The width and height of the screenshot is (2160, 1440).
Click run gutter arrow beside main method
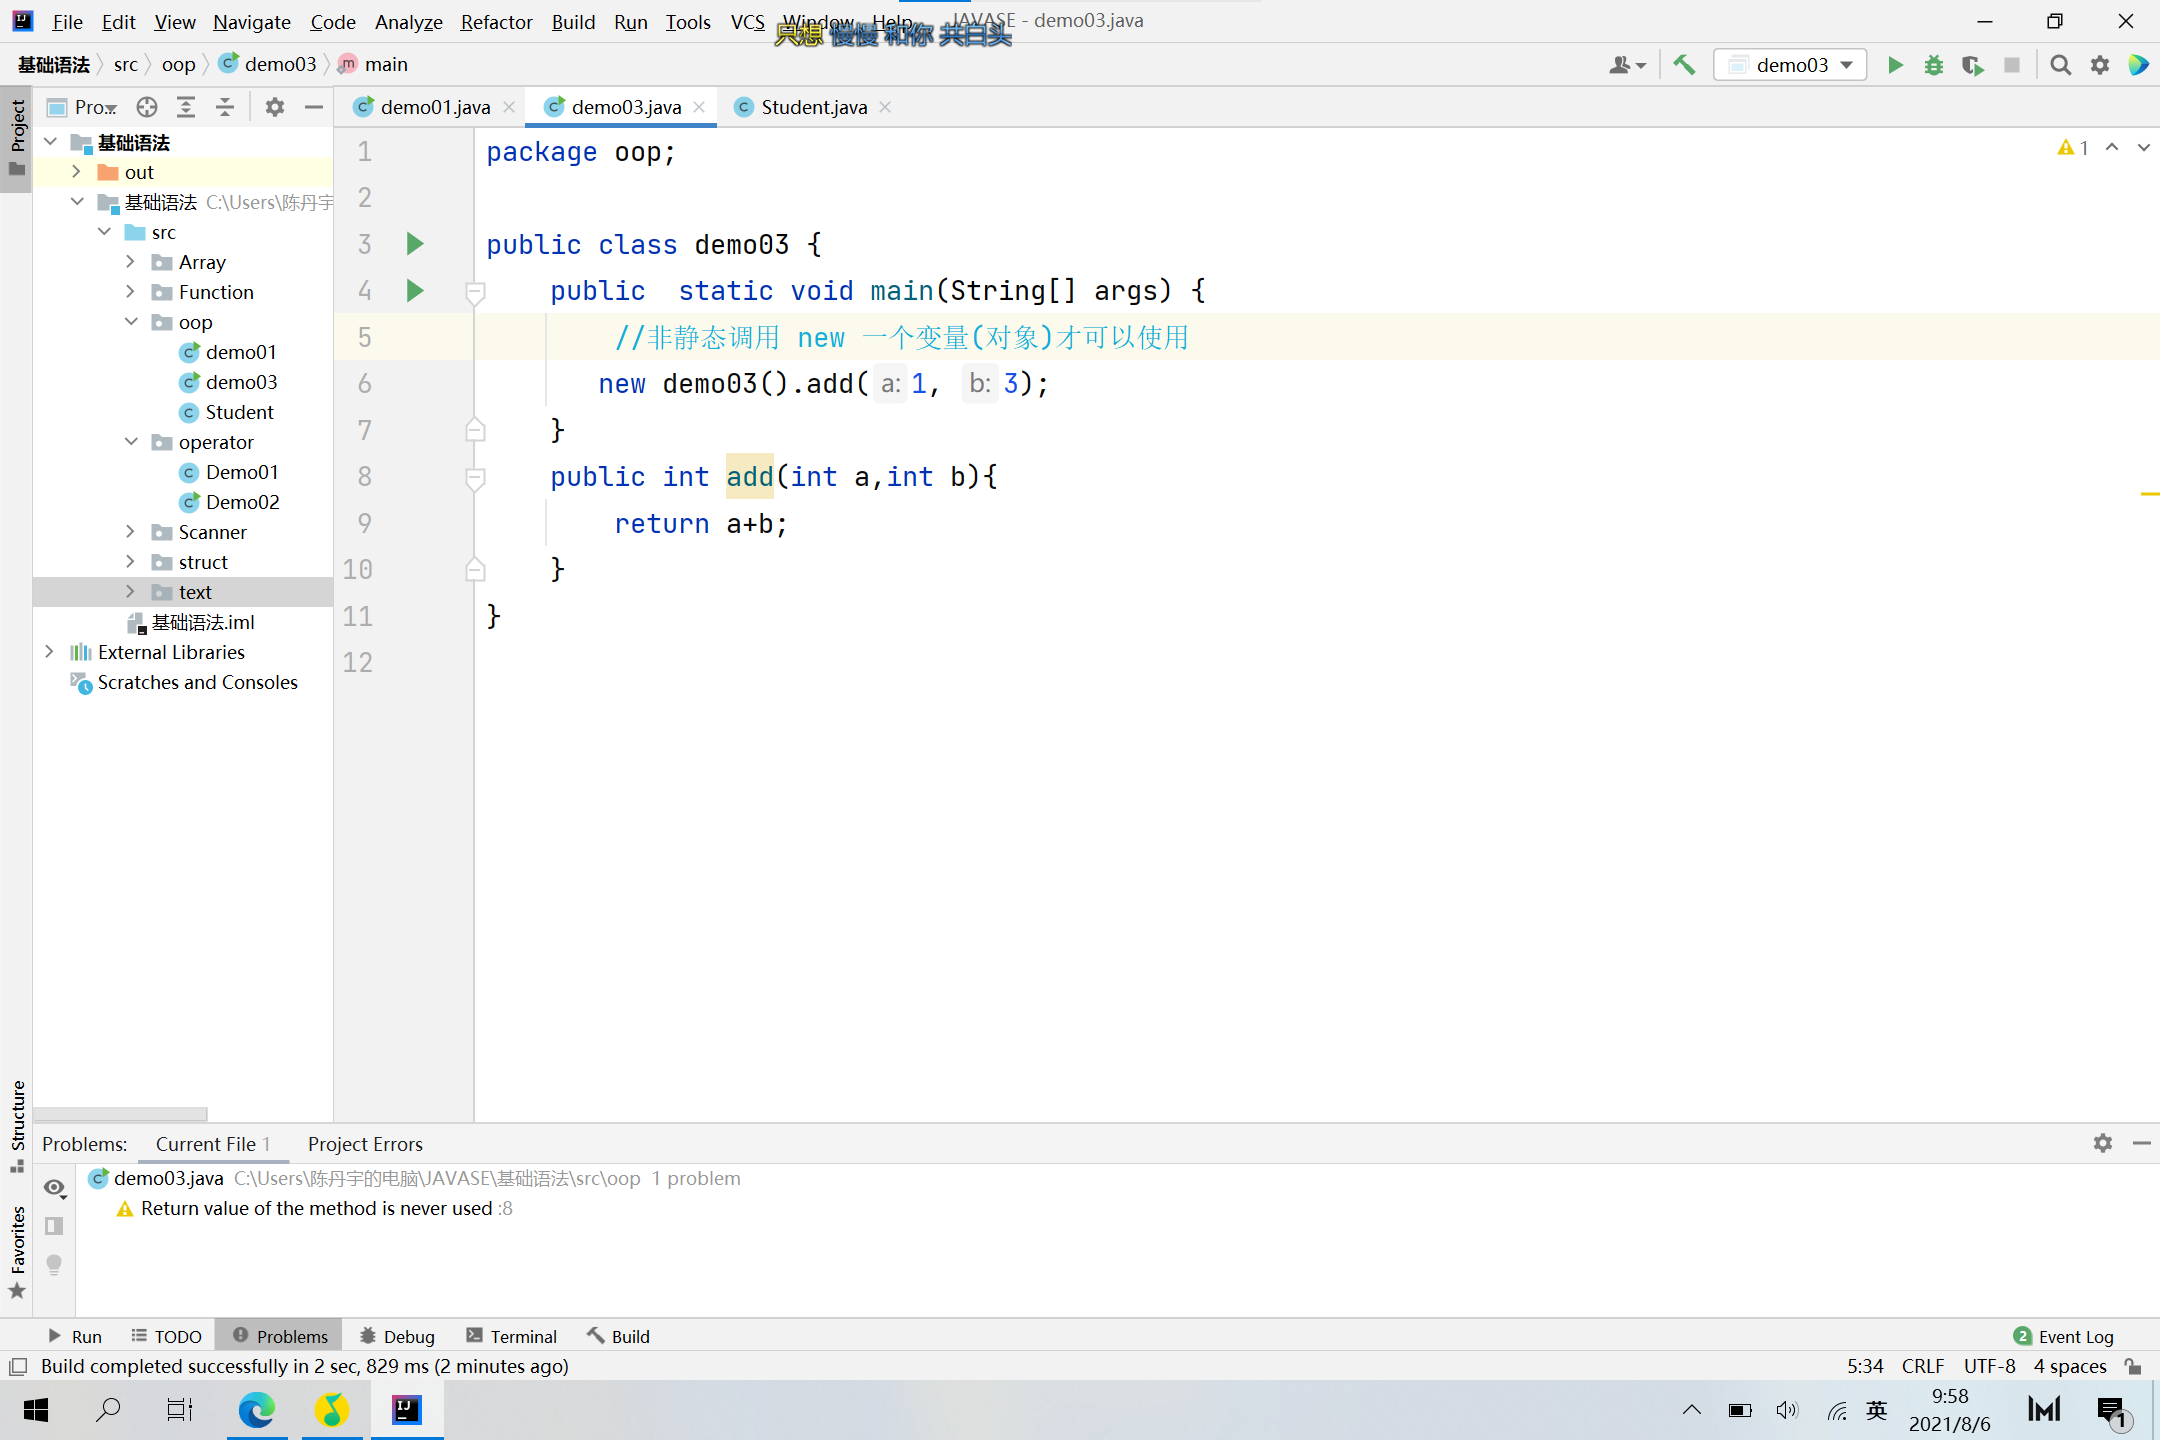(x=415, y=291)
